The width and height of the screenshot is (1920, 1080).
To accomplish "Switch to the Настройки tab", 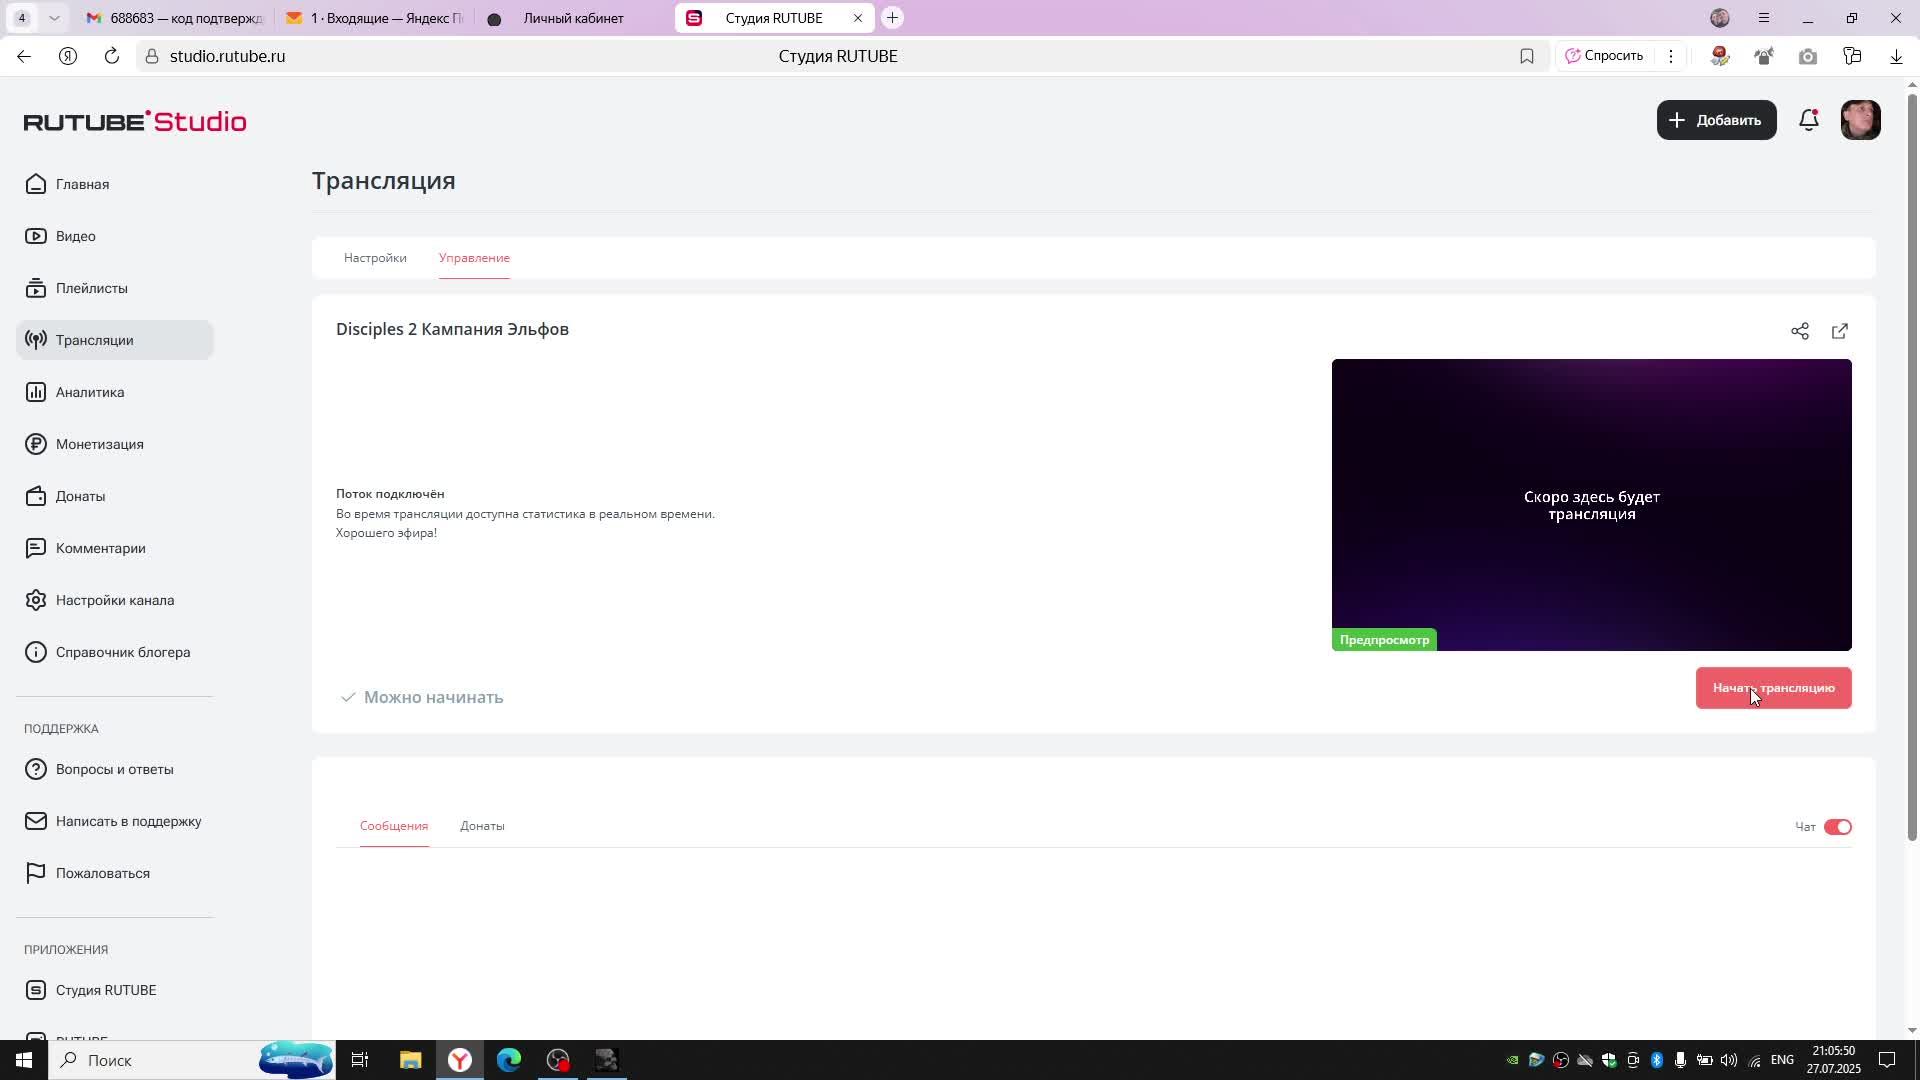I will click(x=375, y=258).
